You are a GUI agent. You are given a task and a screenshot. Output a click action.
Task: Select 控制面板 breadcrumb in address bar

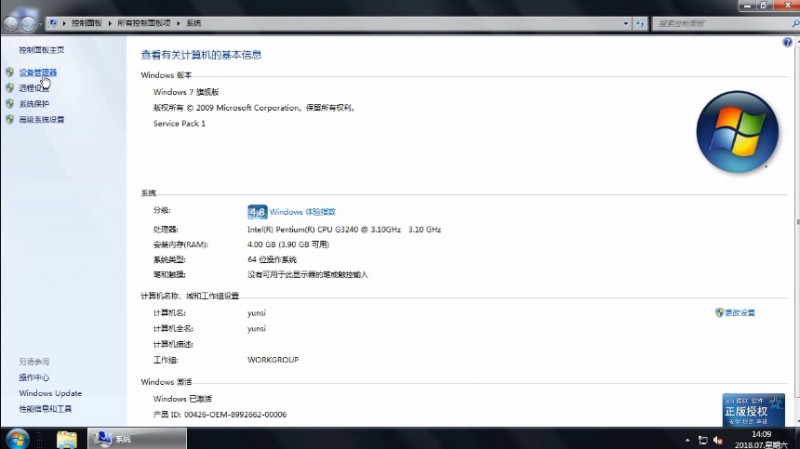click(86, 23)
